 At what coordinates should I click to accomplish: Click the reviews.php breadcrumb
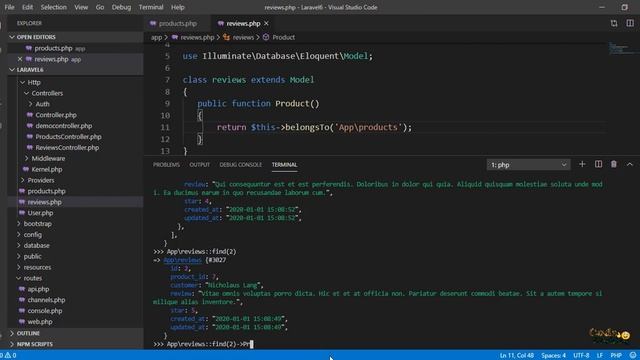[197, 37]
